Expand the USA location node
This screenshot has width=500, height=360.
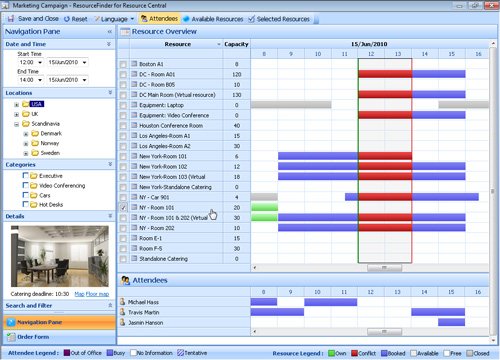(x=16, y=105)
